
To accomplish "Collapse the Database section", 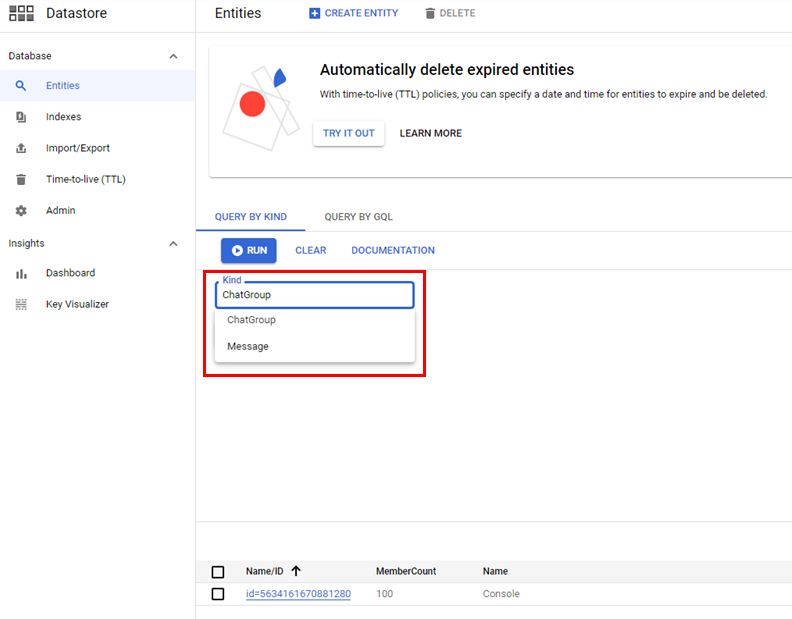I will point(173,56).
